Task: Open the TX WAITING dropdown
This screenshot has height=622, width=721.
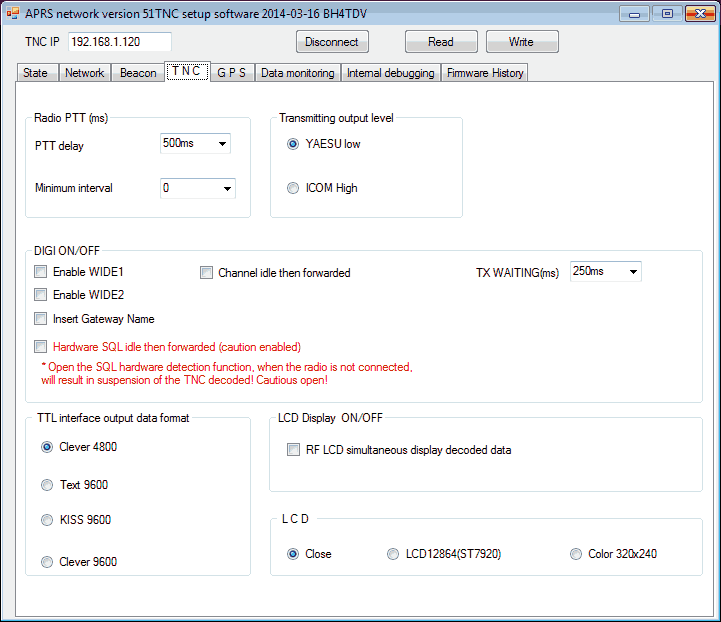Action: point(605,272)
